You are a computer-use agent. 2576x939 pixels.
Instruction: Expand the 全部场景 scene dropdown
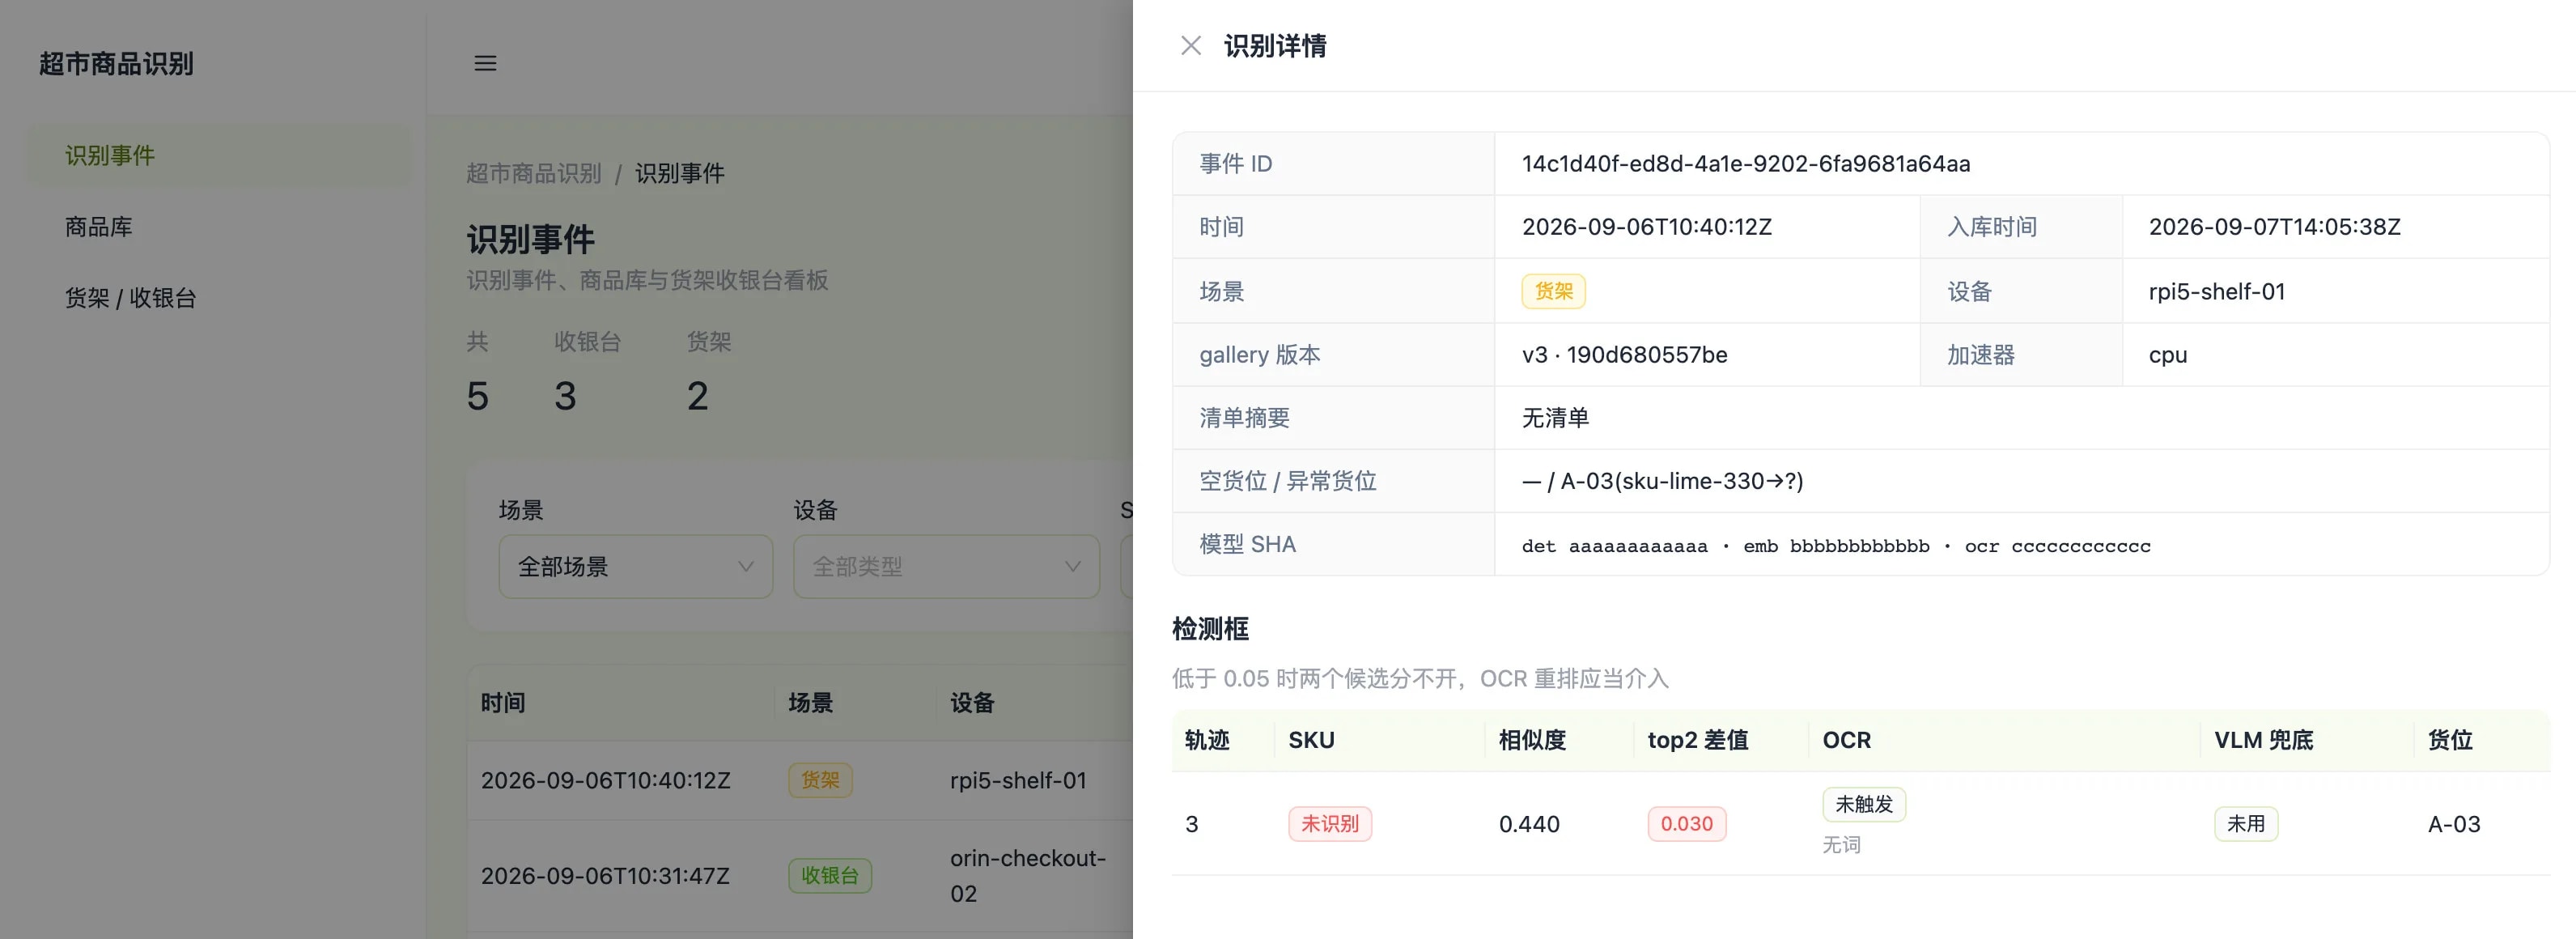pyautogui.click(x=636, y=567)
